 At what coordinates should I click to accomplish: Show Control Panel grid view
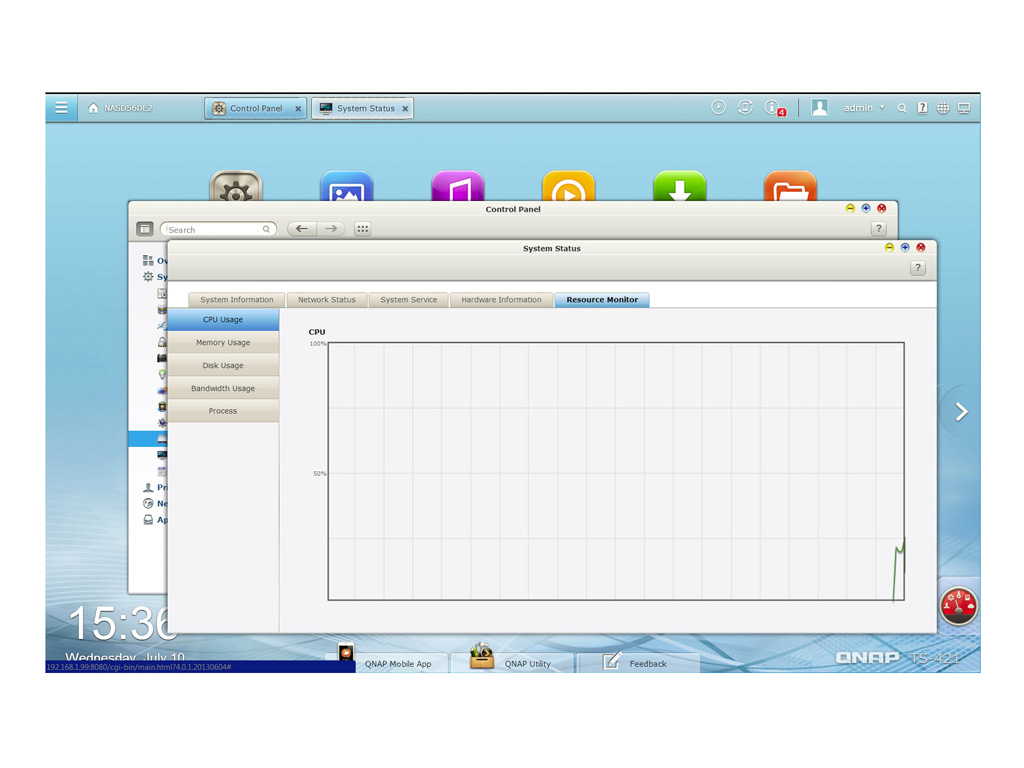click(x=362, y=229)
